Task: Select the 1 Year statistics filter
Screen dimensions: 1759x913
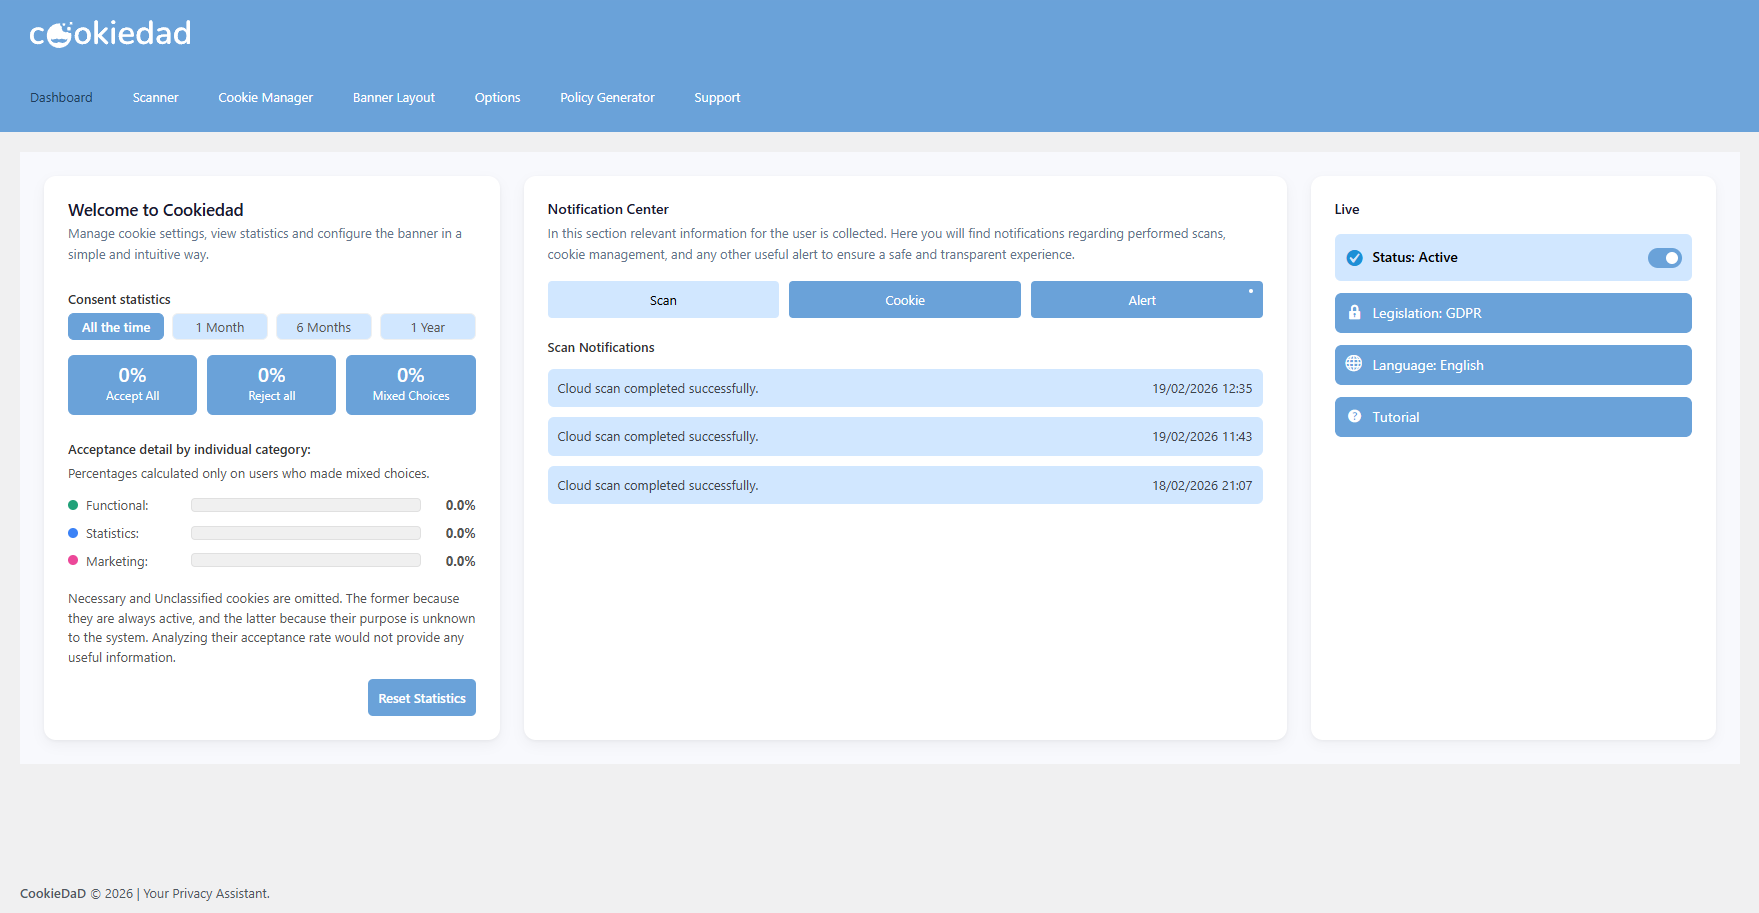Action: 427,326
